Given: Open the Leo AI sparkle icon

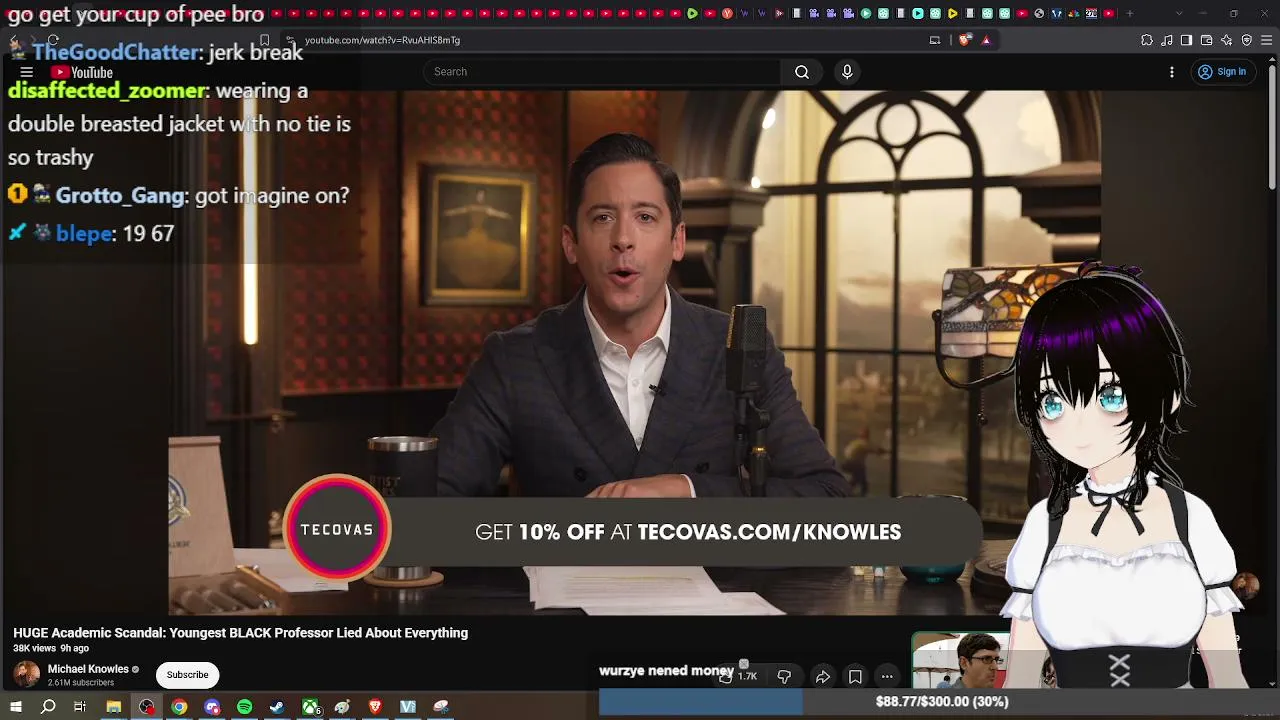Looking at the screenshot, I should pos(1227,40).
